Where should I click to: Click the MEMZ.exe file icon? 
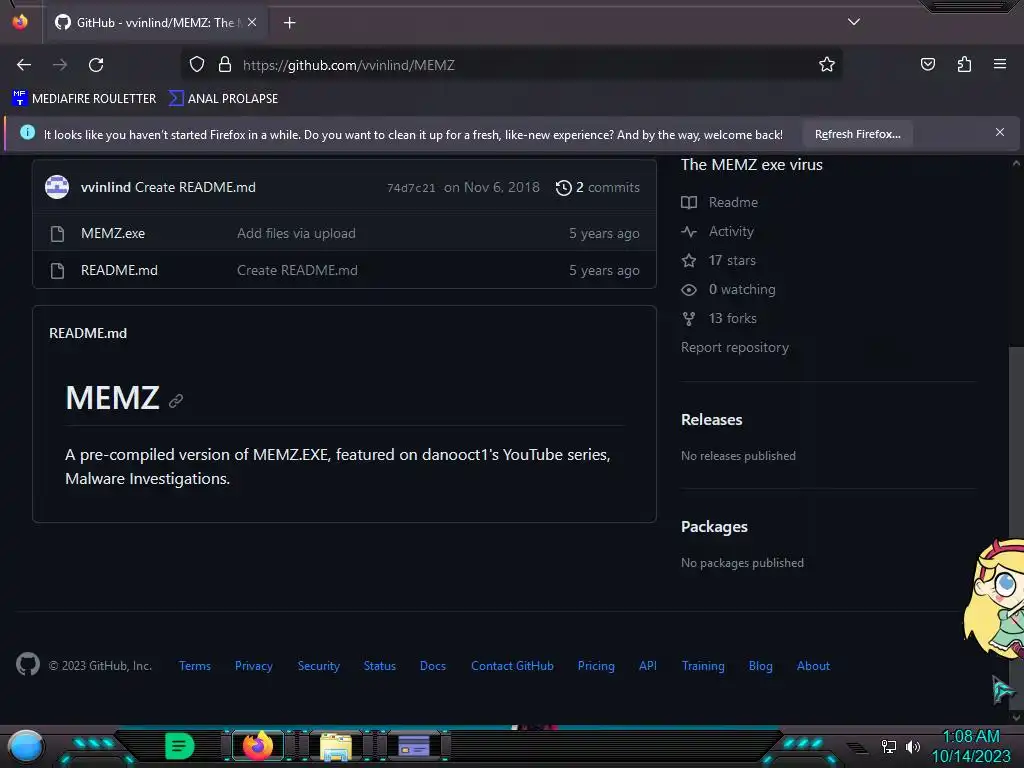[x=57, y=234]
